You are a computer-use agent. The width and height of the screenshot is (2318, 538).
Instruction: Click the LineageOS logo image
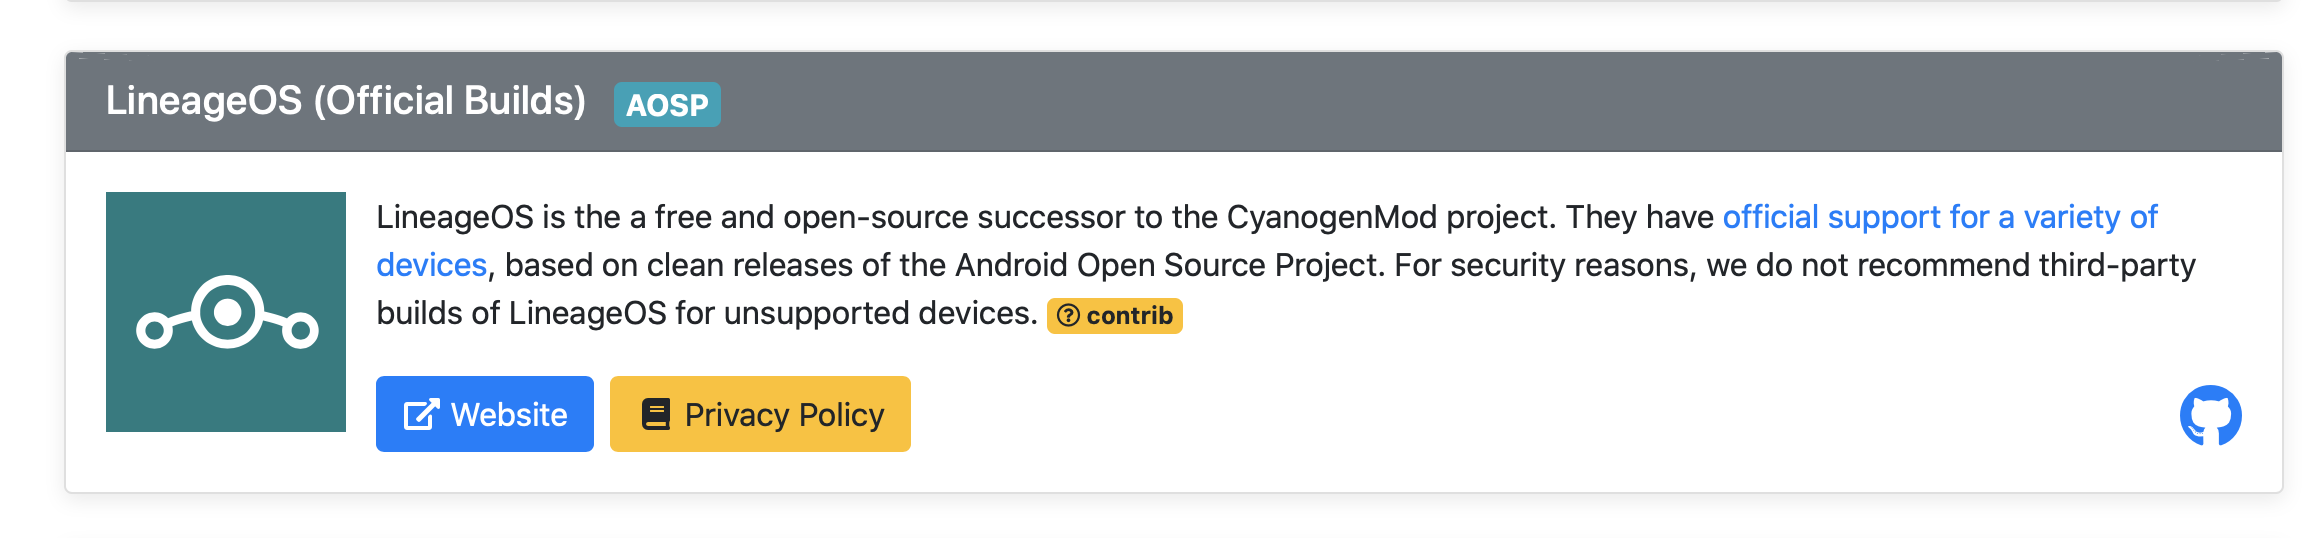click(226, 312)
